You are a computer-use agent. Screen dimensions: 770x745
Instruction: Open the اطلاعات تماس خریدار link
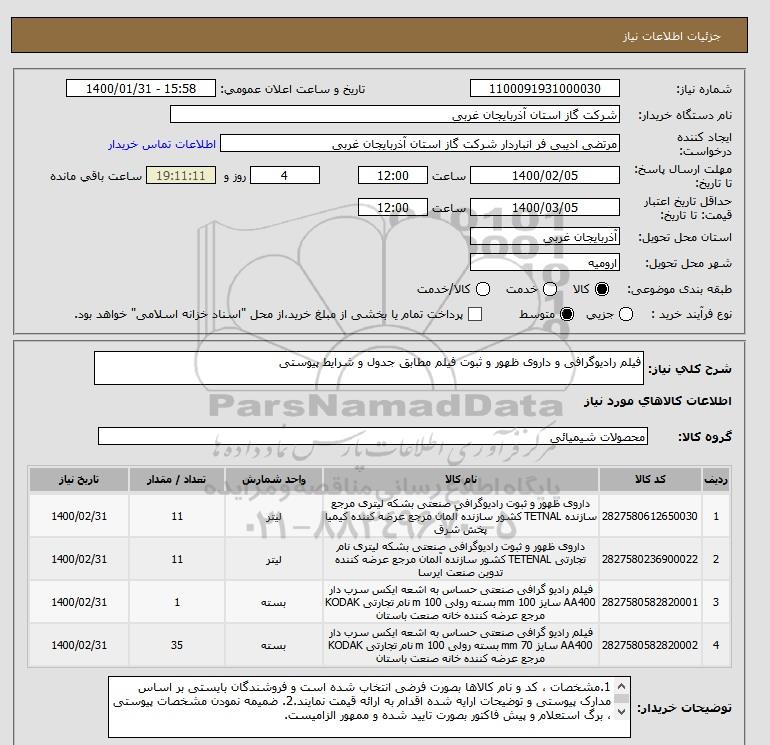[x=162, y=144]
